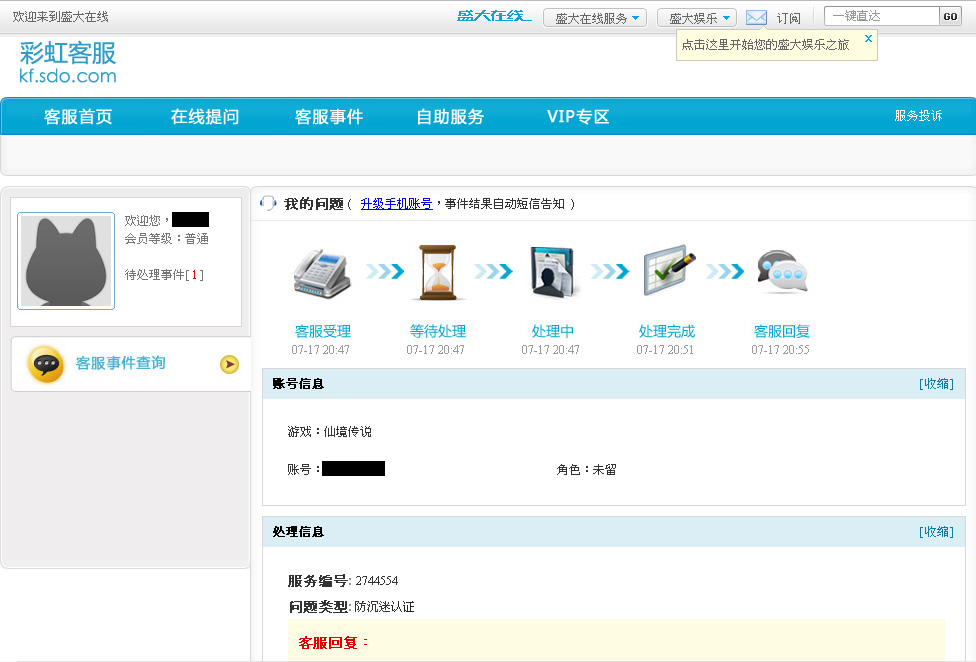The height and width of the screenshot is (662, 976).
Task: Click the service number 2744554
Action: [x=377, y=580]
